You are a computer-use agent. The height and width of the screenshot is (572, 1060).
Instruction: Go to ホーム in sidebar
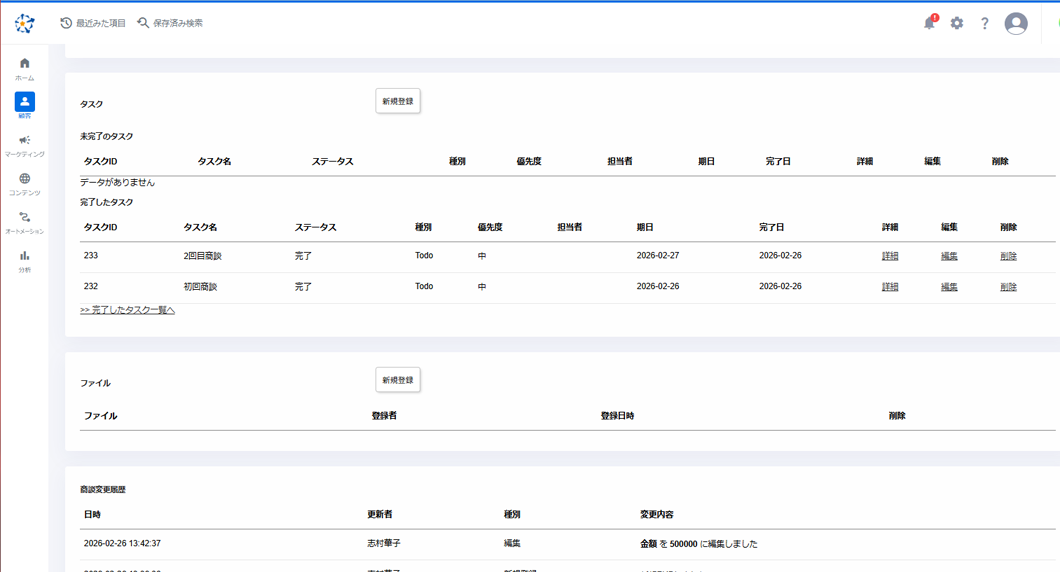point(24,69)
